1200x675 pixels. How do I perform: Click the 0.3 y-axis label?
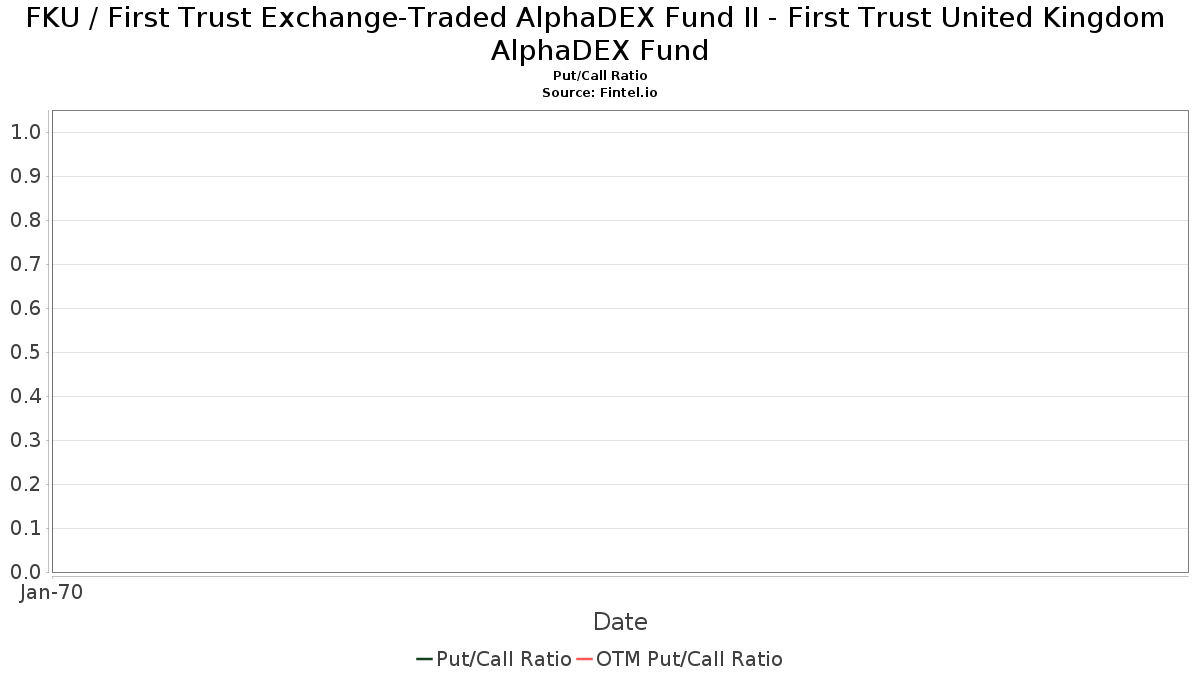pyautogui.click(x=25, y=440)
